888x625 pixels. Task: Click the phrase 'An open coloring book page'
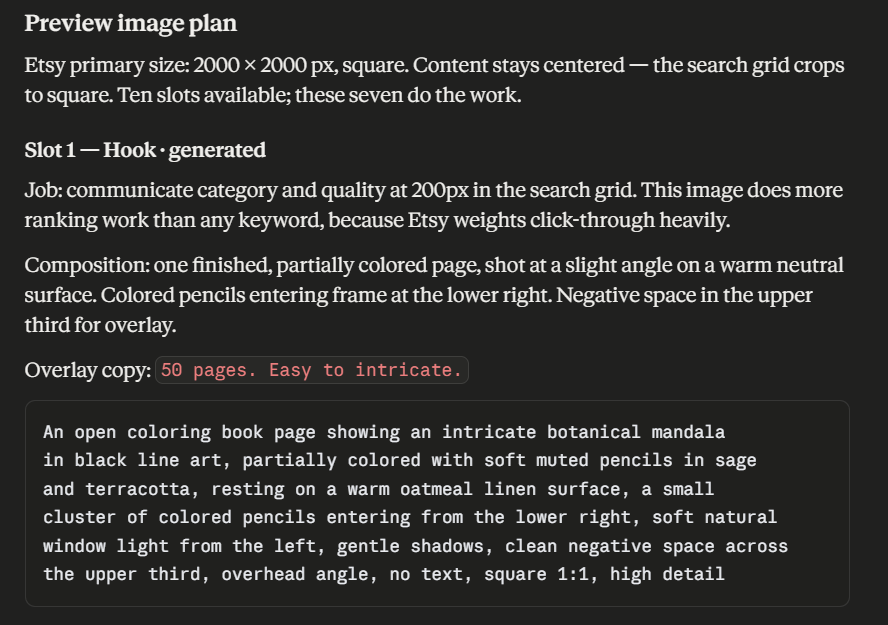pyautogui.click(x=179, y=433)
